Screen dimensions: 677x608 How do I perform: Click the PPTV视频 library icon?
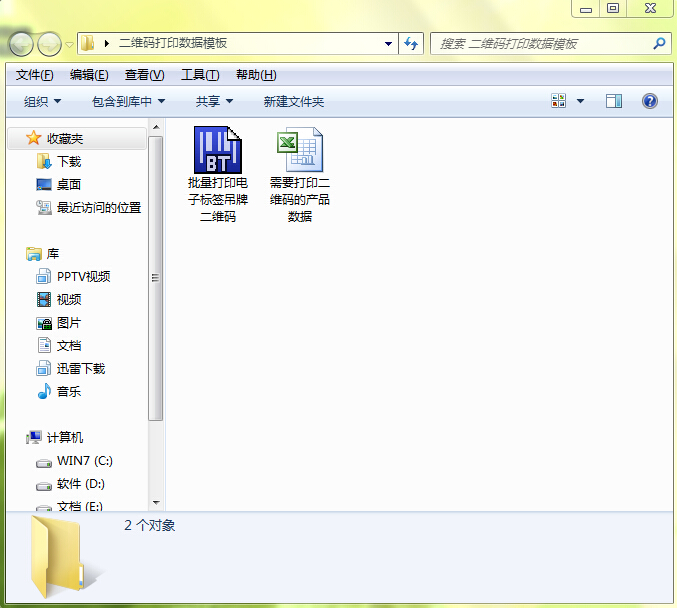pos(43,276)
